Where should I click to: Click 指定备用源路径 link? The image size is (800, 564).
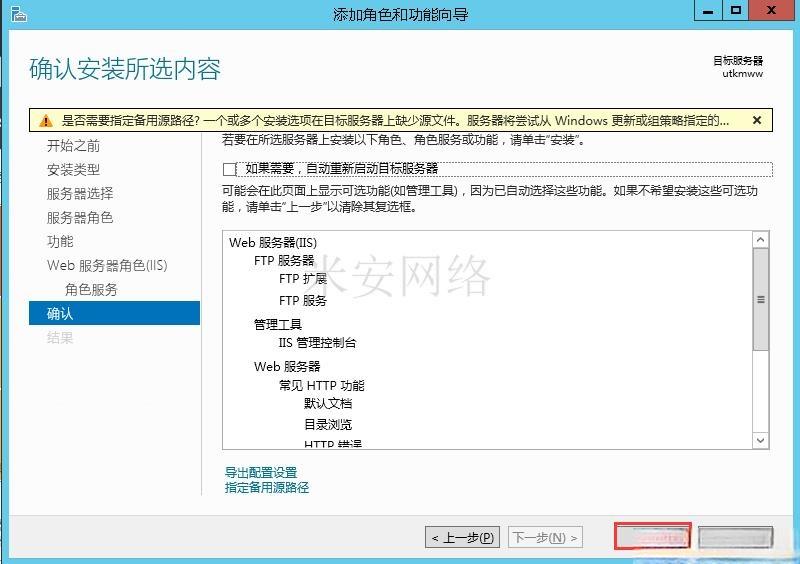click(x=267, y=487)
